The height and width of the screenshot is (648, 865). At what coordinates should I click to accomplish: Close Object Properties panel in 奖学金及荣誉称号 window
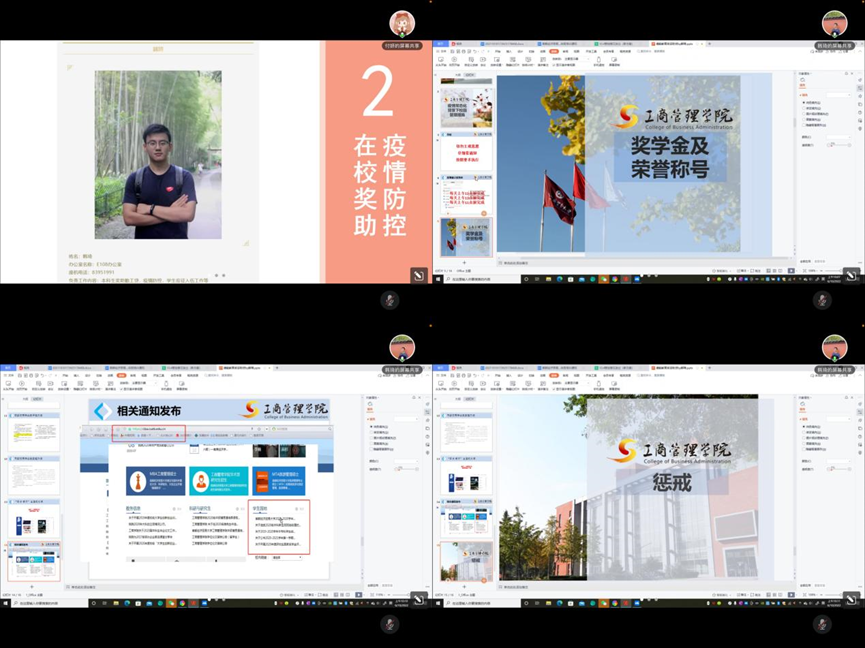point(852,73)
